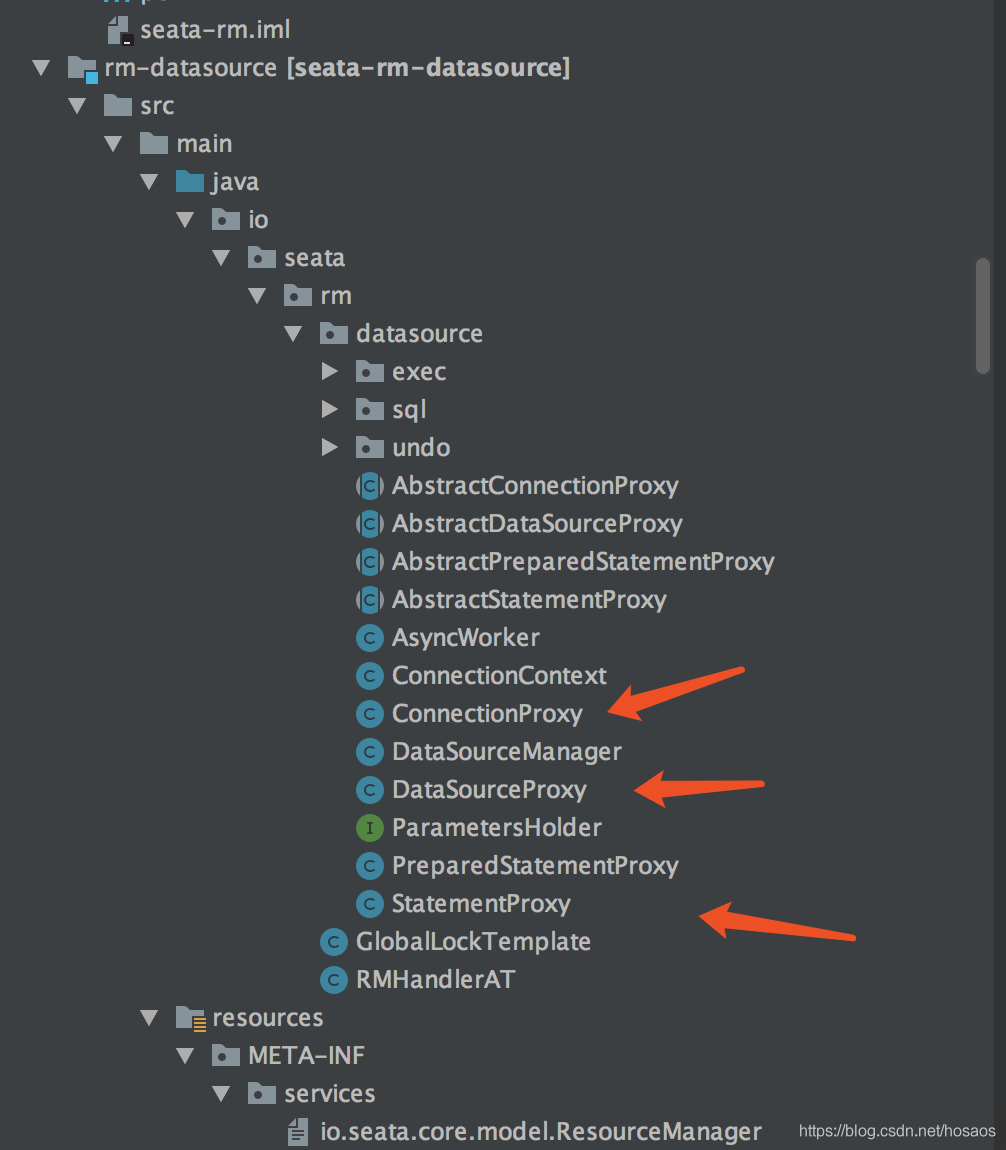Collapse the rm-datasource module node
This screenshot has height=1150, width=1006.
tap(41, 68)
